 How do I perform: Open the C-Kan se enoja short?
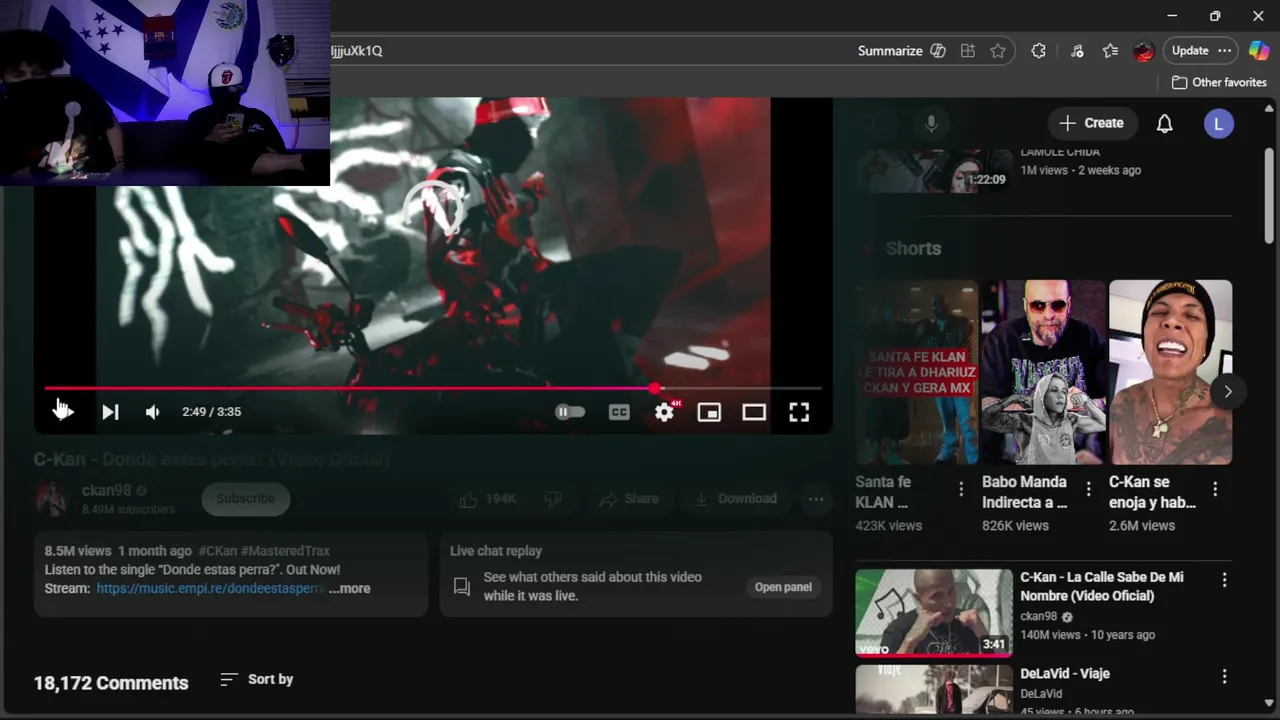pyautogui.click(x=1170, y=372)
